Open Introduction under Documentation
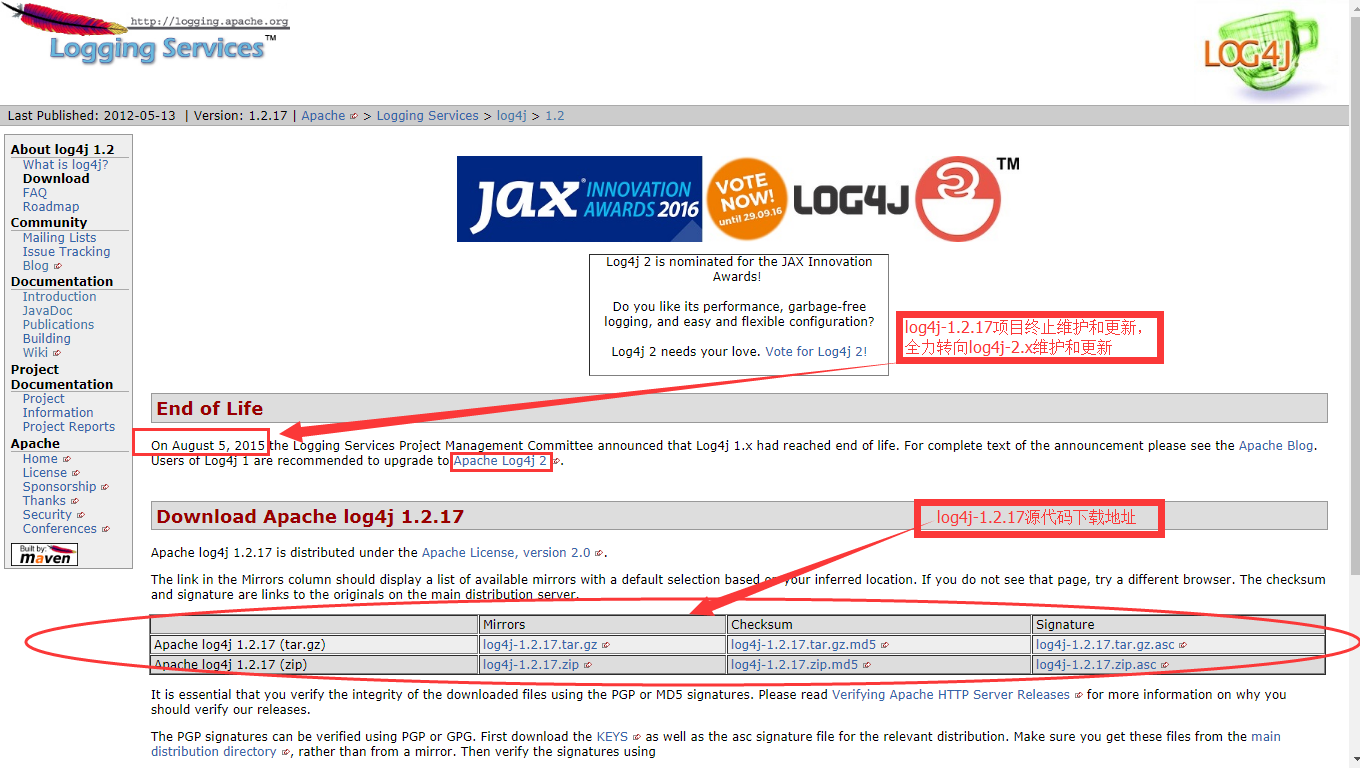This screenshot has width=1360, height=768. (x=60, y=297)
